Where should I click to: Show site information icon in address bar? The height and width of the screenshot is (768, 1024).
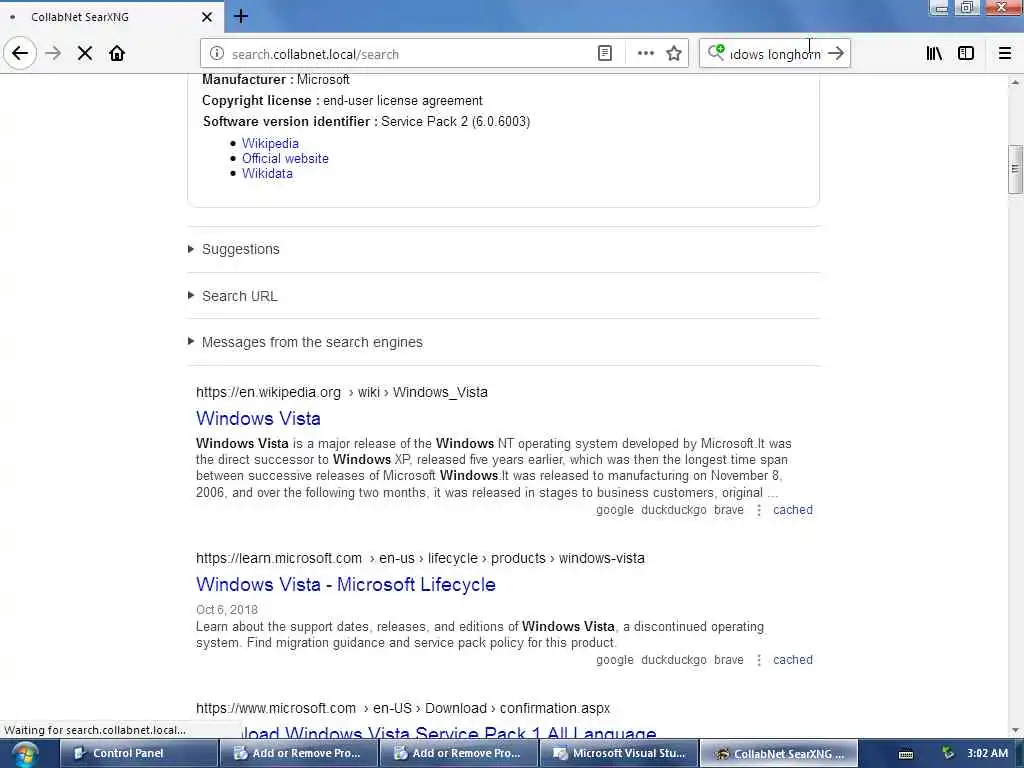click(216, 54)
